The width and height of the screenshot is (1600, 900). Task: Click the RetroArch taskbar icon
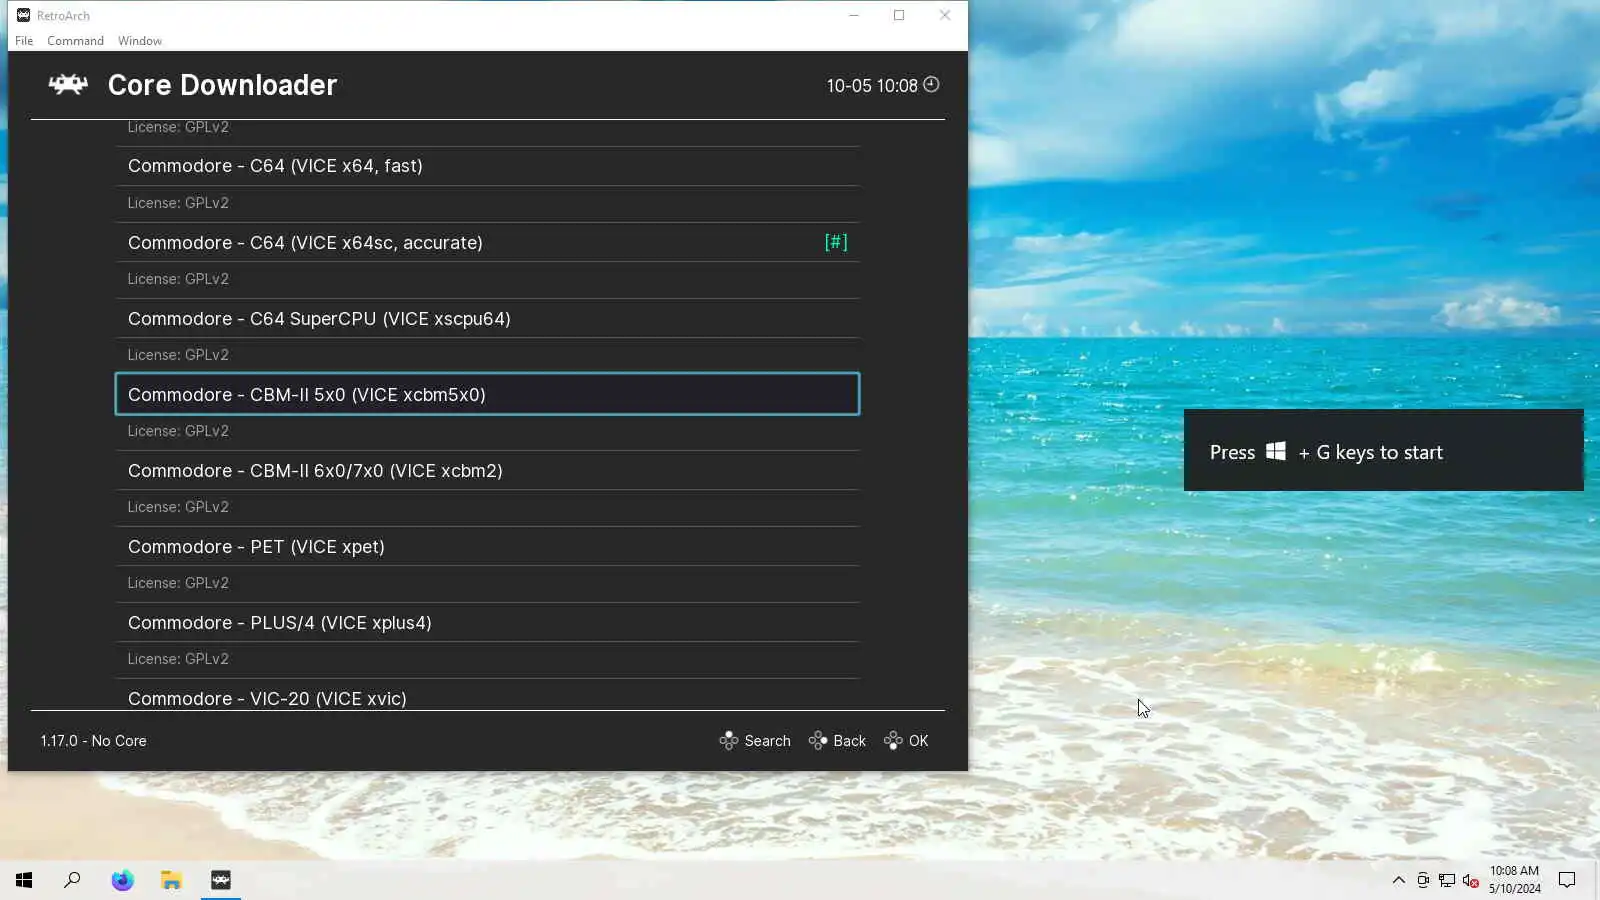(221, 880)
